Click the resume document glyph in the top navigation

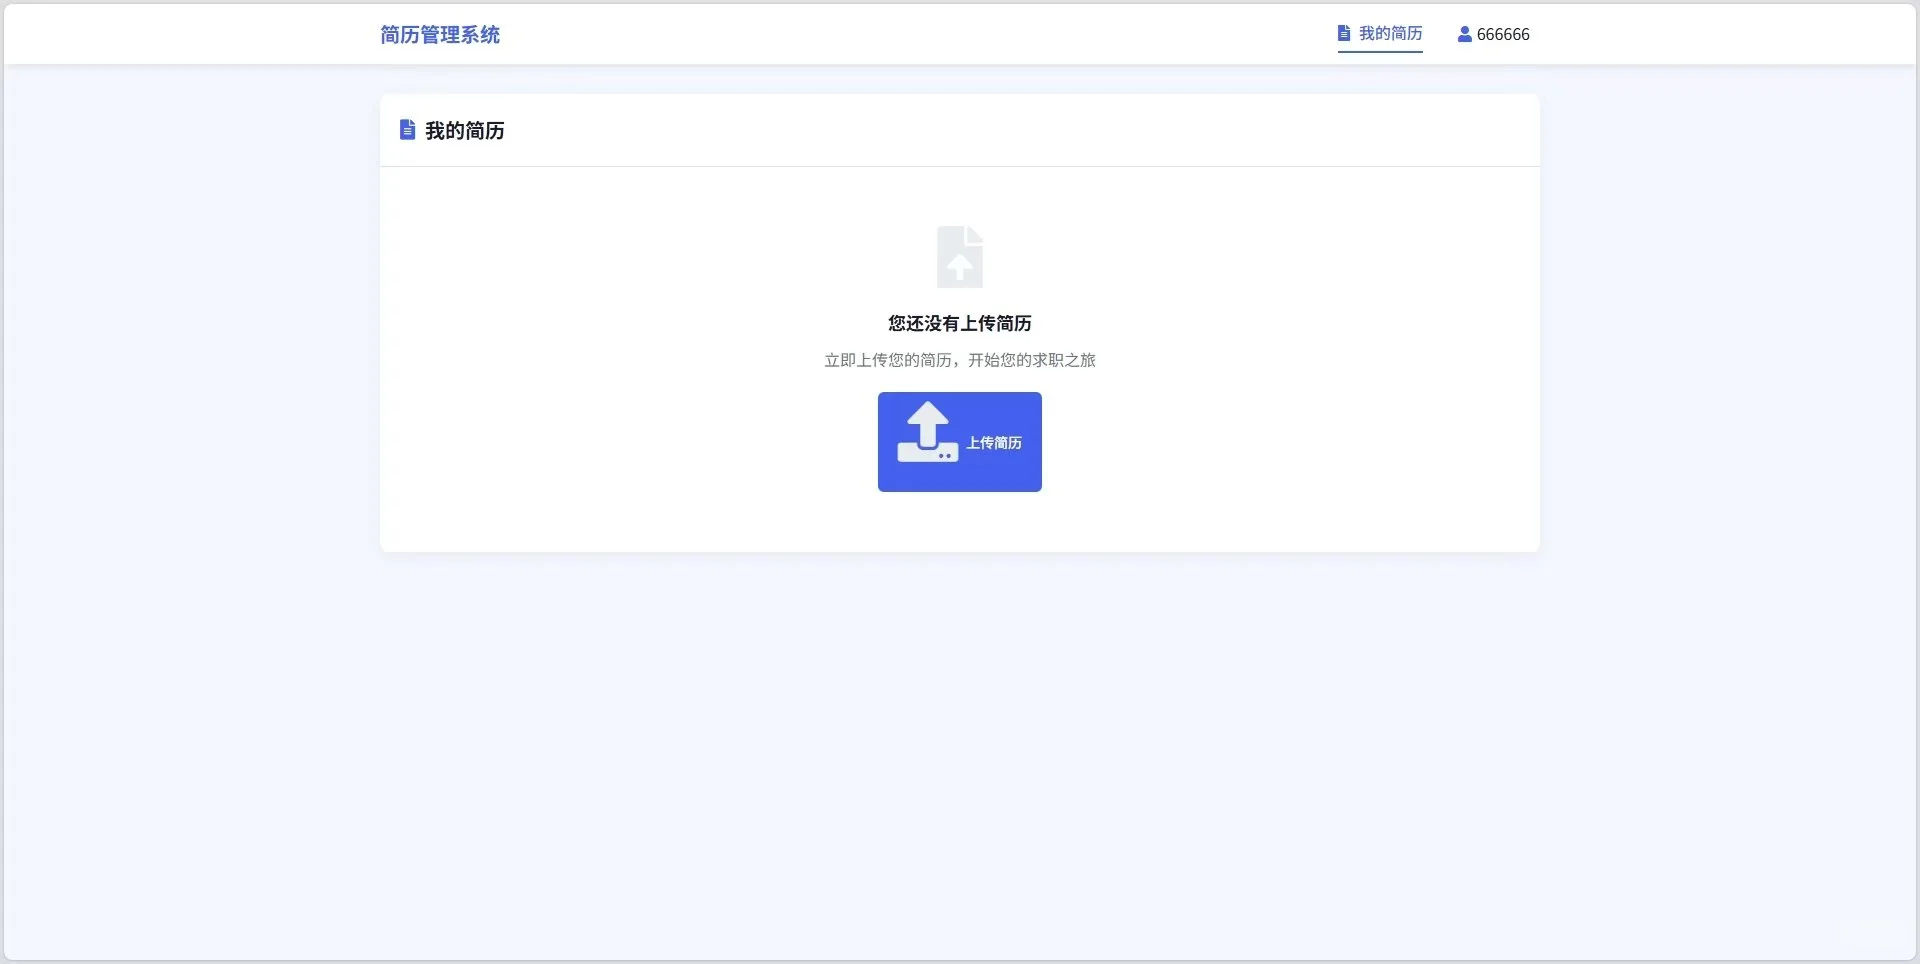pyautogui.click(x=1343, y=33)
